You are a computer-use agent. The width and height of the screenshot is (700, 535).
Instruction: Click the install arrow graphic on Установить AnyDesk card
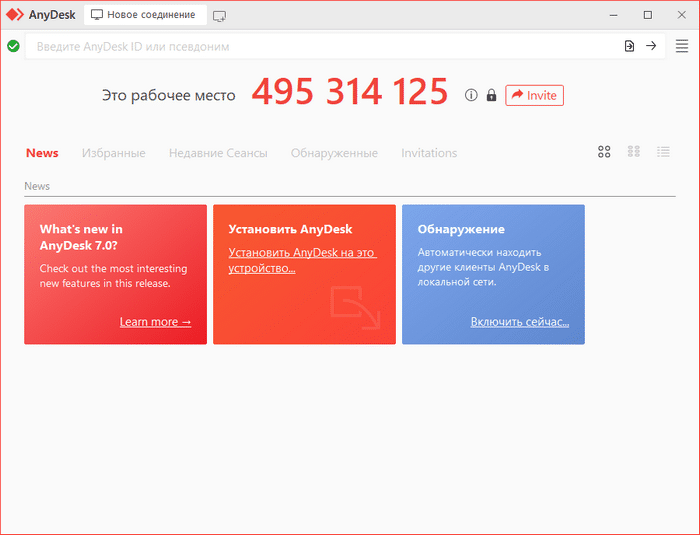coord(355,307)
